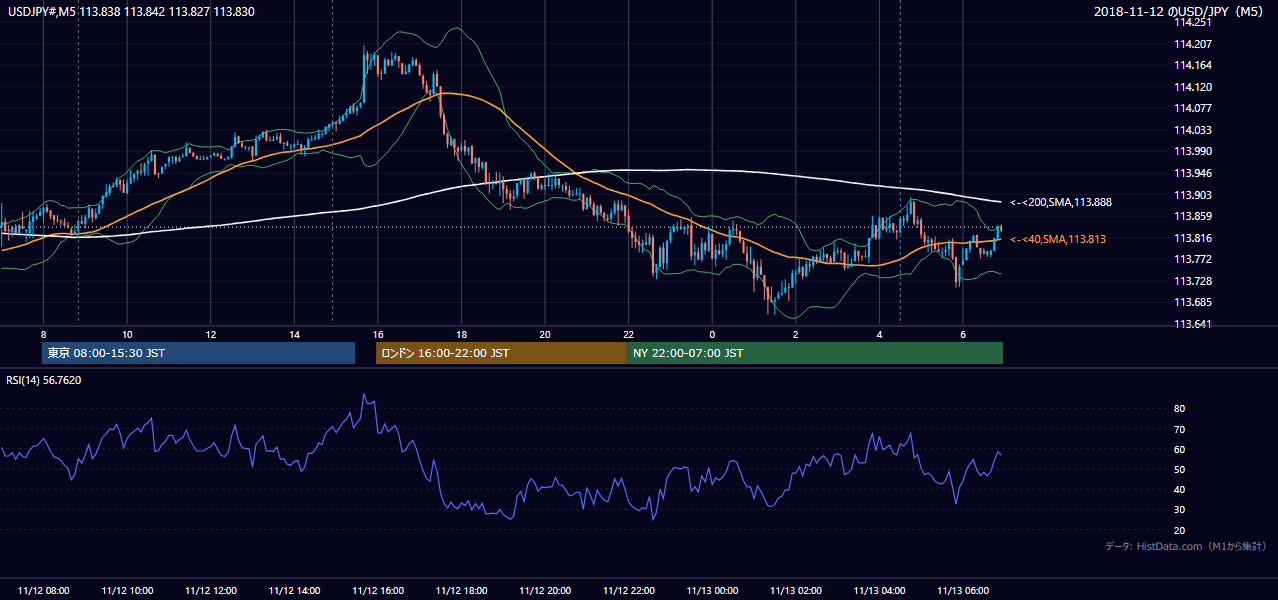
Task: Click the 11/13 02:00 date axis label
Action: (x=796, y=591)
